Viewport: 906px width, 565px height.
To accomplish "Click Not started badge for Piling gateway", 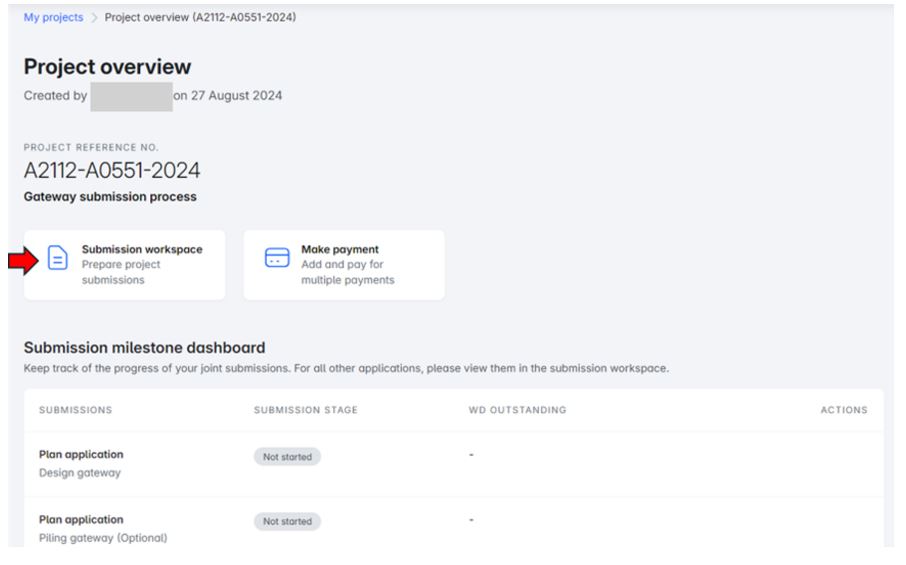I will point(287,522).
